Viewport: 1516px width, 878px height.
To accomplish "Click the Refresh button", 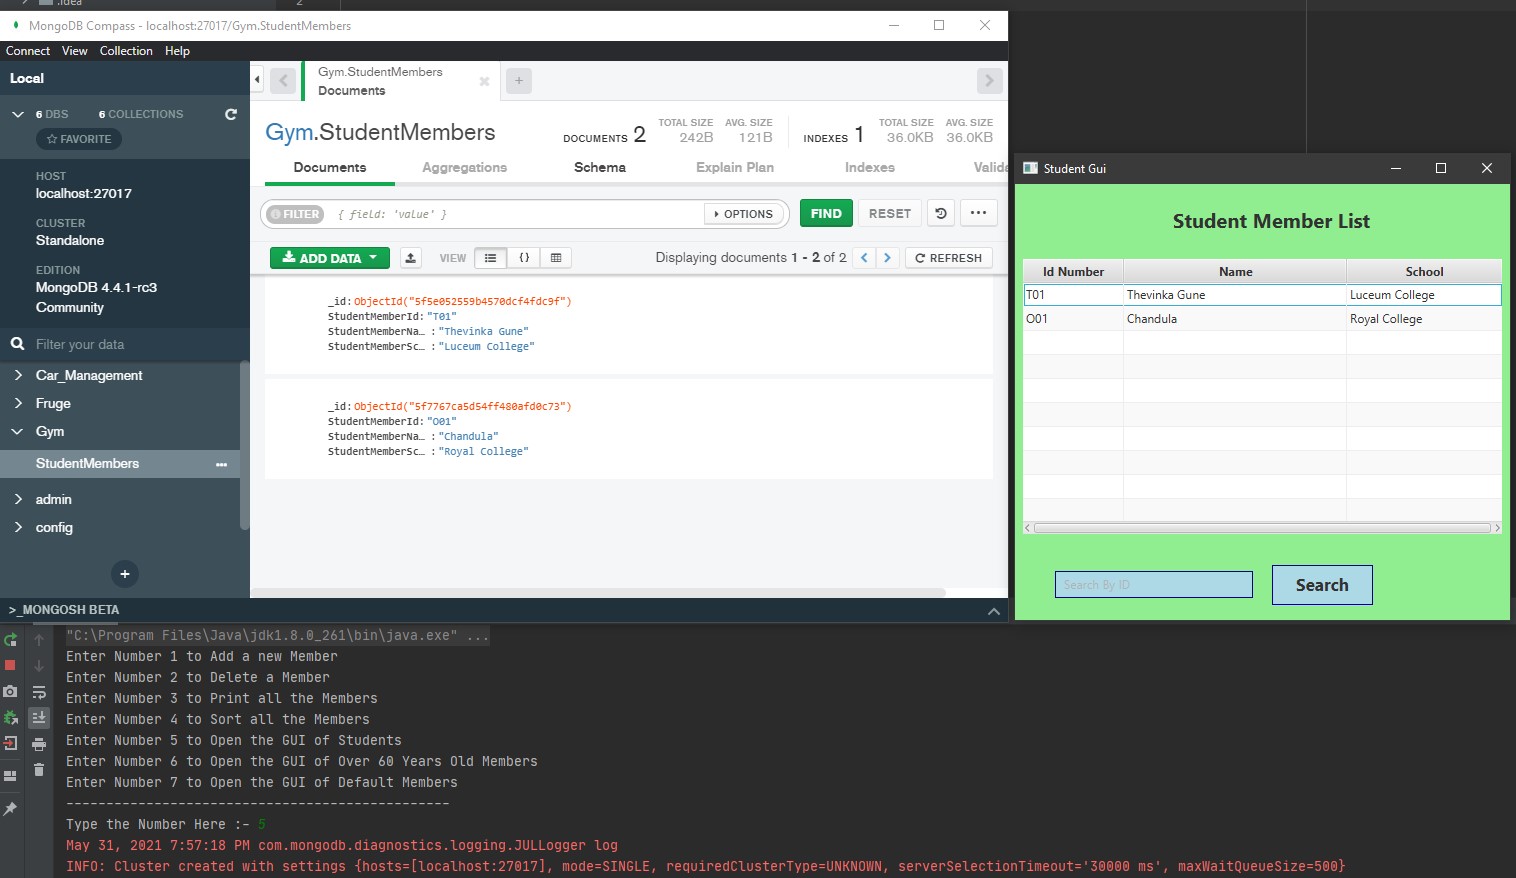I will coord(949,258).
